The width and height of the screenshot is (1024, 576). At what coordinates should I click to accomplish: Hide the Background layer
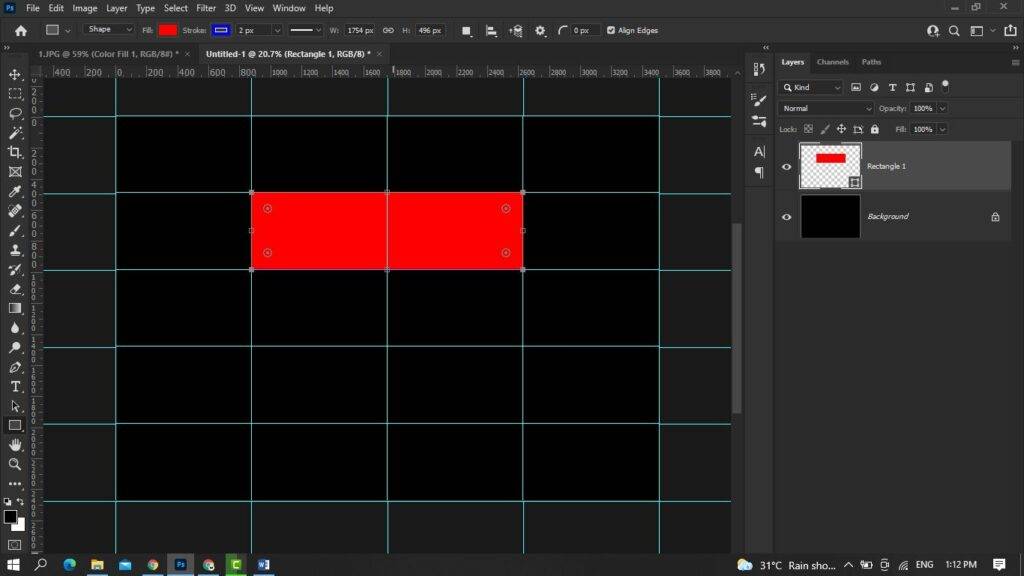pos(786,217)
